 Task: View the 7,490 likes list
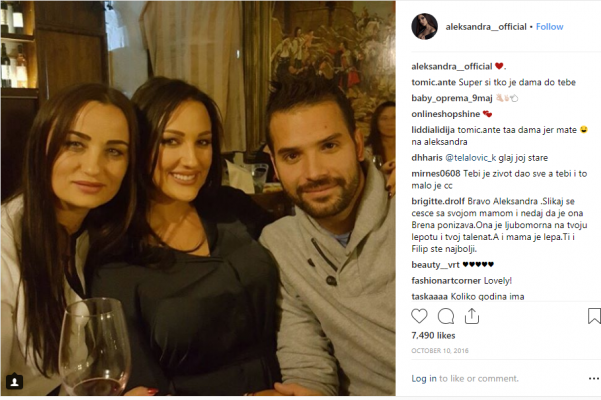433,336
